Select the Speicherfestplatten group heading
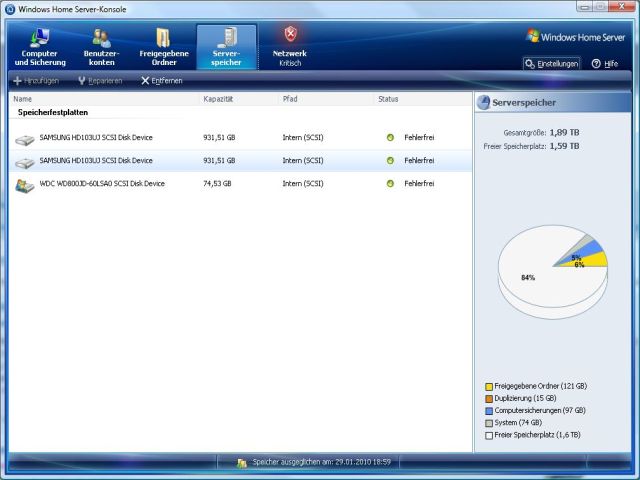The image size is (640, 480). (53, 112)
